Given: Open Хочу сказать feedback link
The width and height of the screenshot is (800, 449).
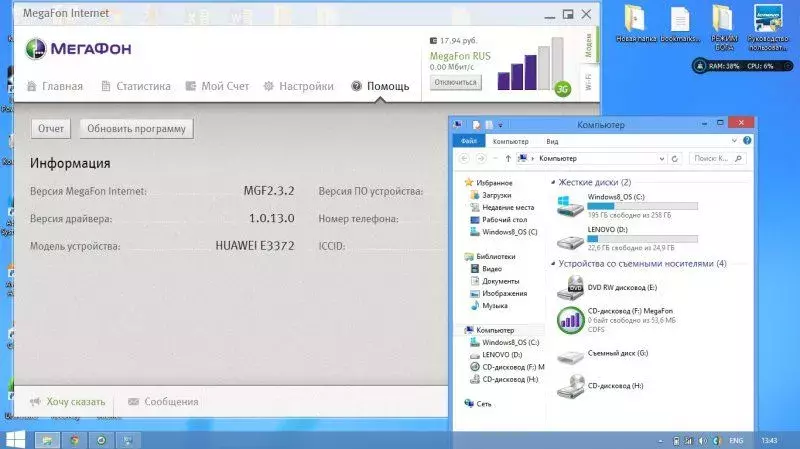Looking at the screenshot, I should [67, 402].
